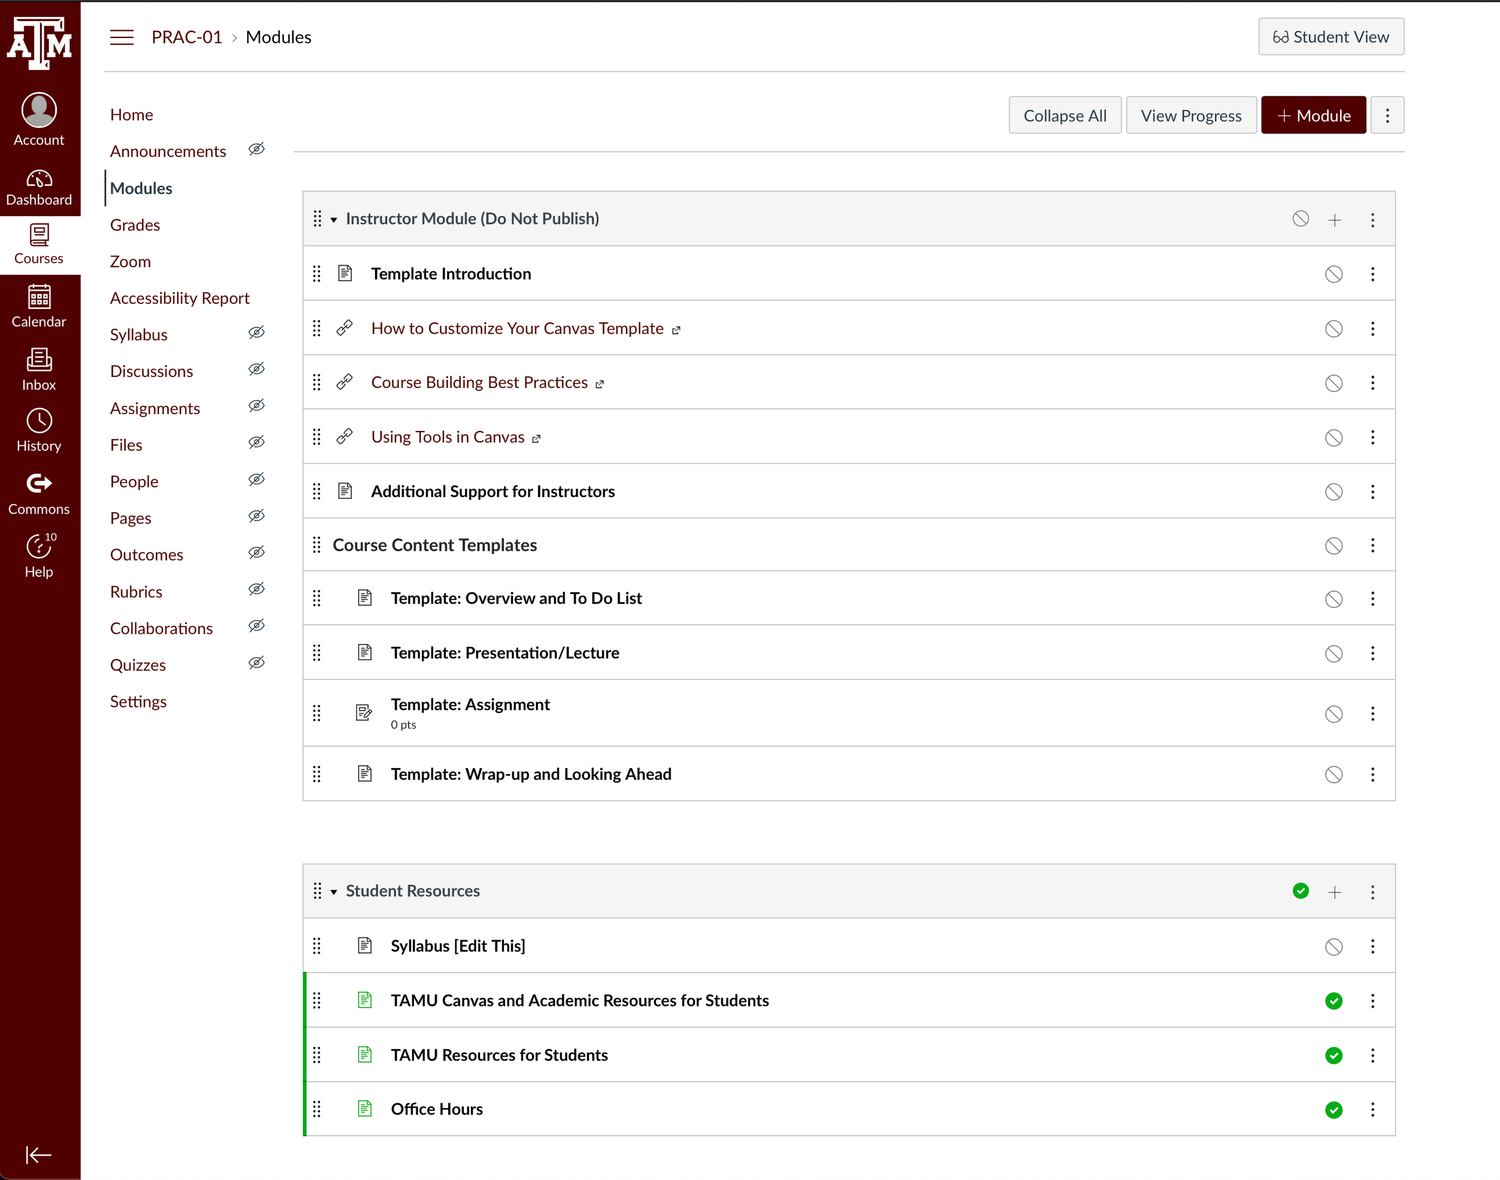Image resolution: width=1500 pixels, height=1180 pixels.
Task: Open Template: Presentation/Lecture page
Action: pyautogui.click(x=505, y=653)
